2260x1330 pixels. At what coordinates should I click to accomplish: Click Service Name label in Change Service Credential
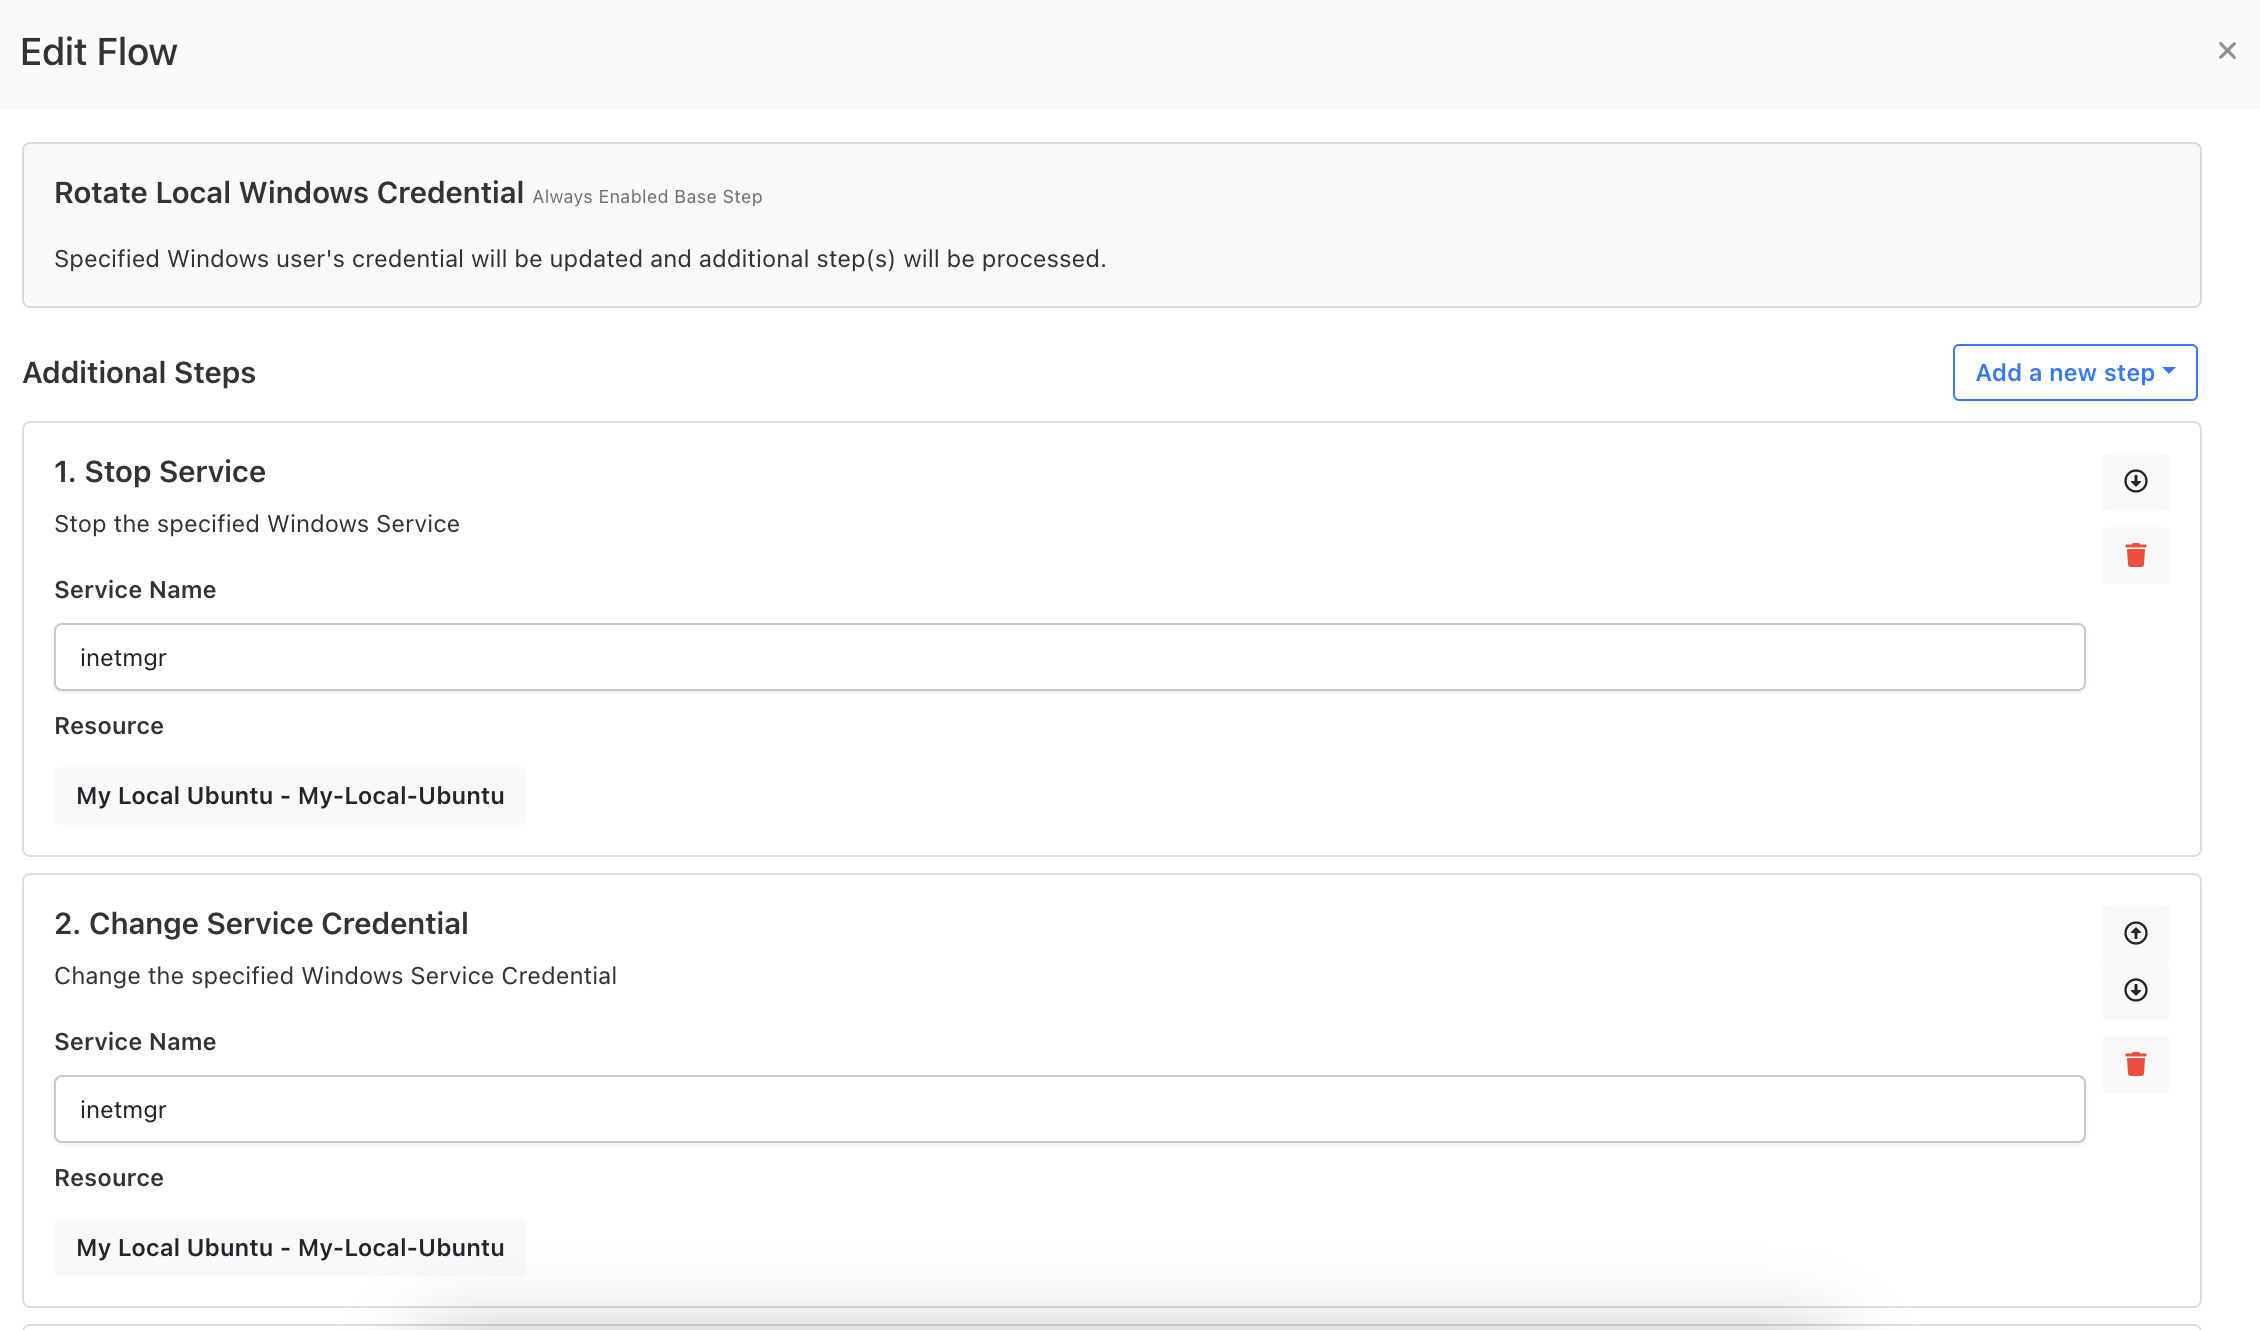[x=135, y=1042]
